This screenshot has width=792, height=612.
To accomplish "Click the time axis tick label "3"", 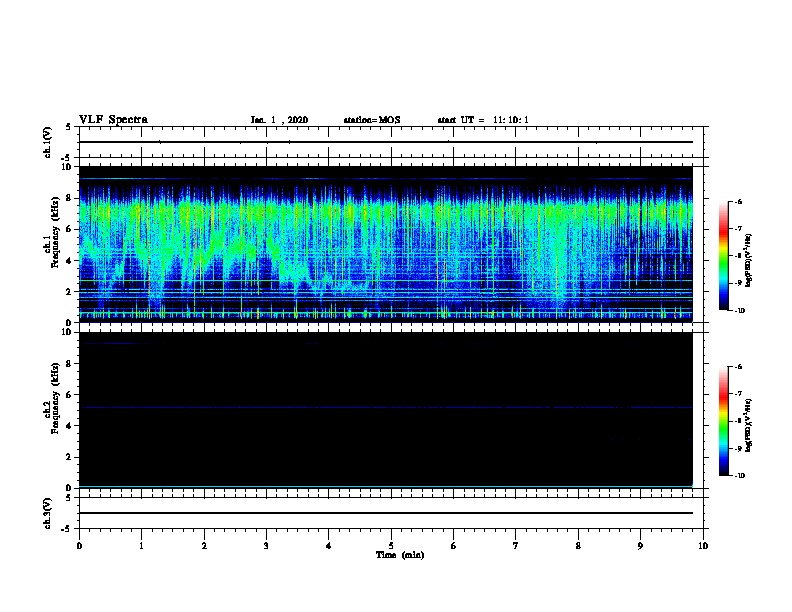I will point(266,546).
